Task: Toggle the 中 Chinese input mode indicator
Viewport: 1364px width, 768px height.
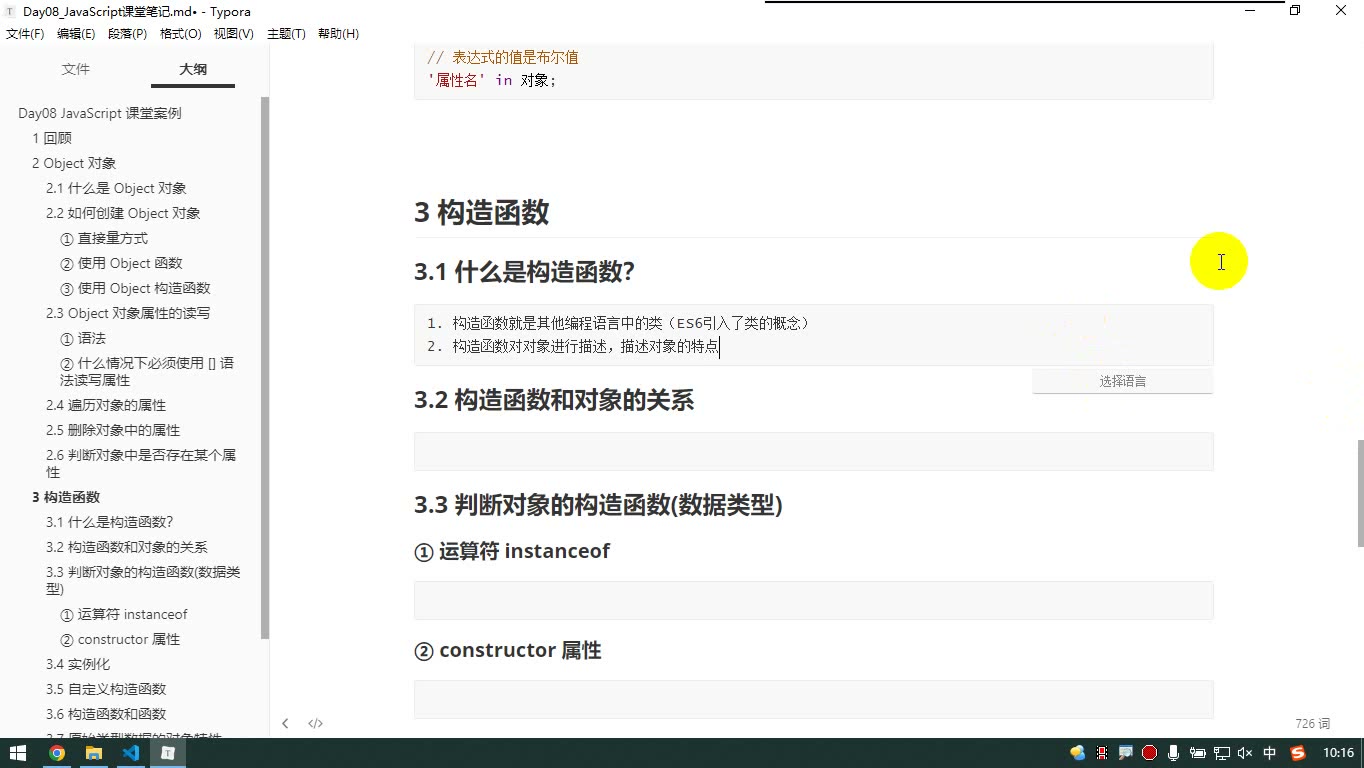Action: click(1270, 753)
